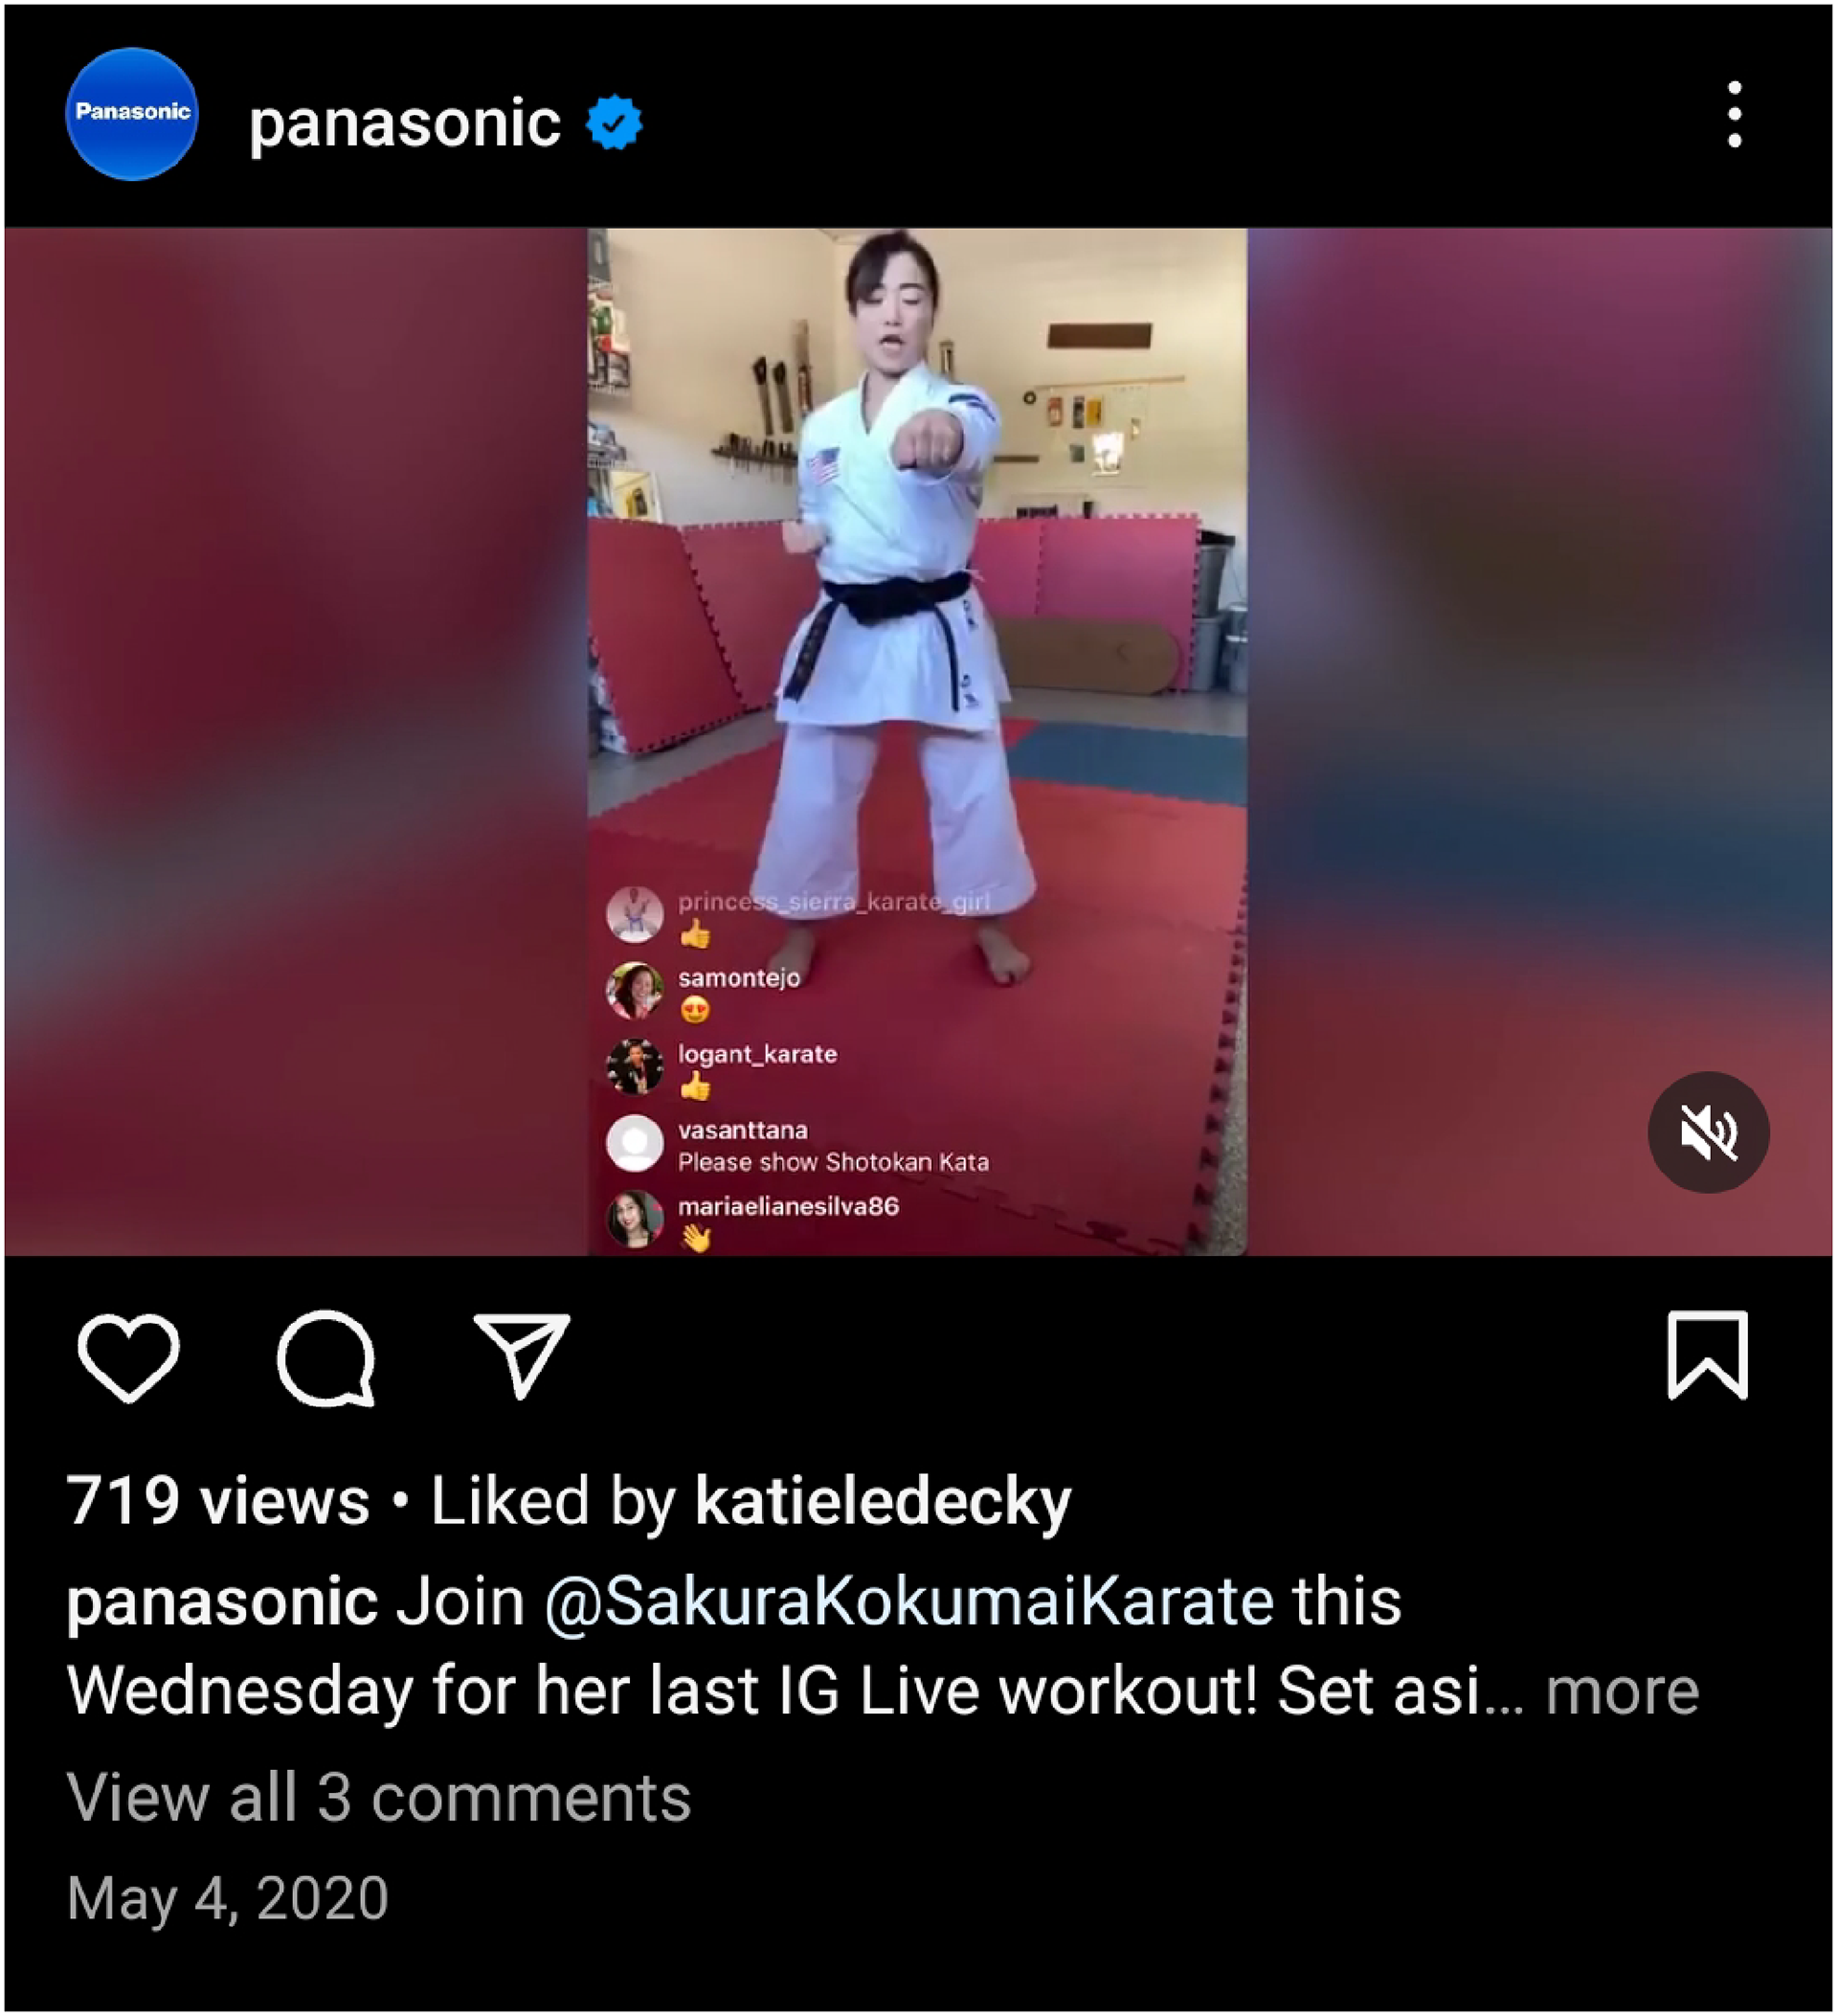Save post with bookmark icon
This screenshot has width=1838, height=2016.
(1708, 1355)
